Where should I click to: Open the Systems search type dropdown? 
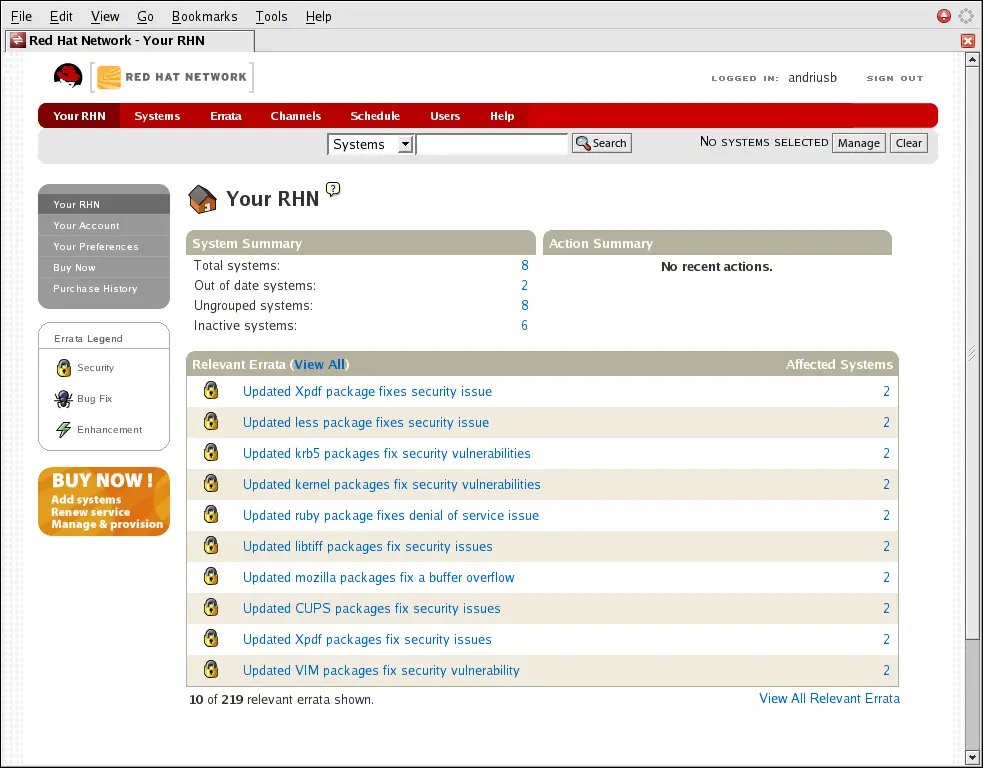click(370, 144)
